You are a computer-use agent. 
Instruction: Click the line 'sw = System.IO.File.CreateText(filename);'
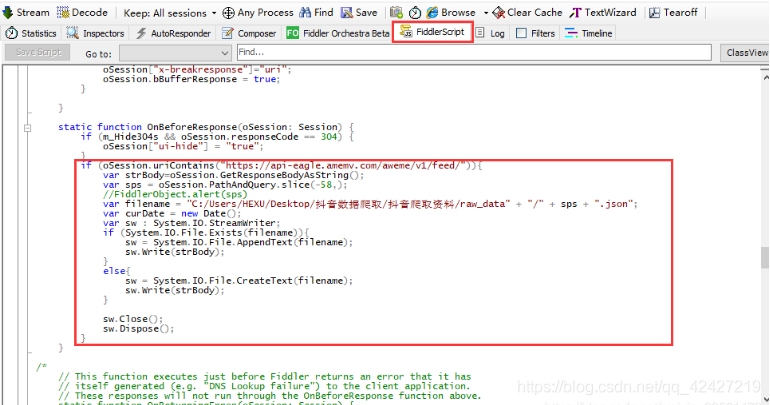pyautogui.click(x=239, y=281)
